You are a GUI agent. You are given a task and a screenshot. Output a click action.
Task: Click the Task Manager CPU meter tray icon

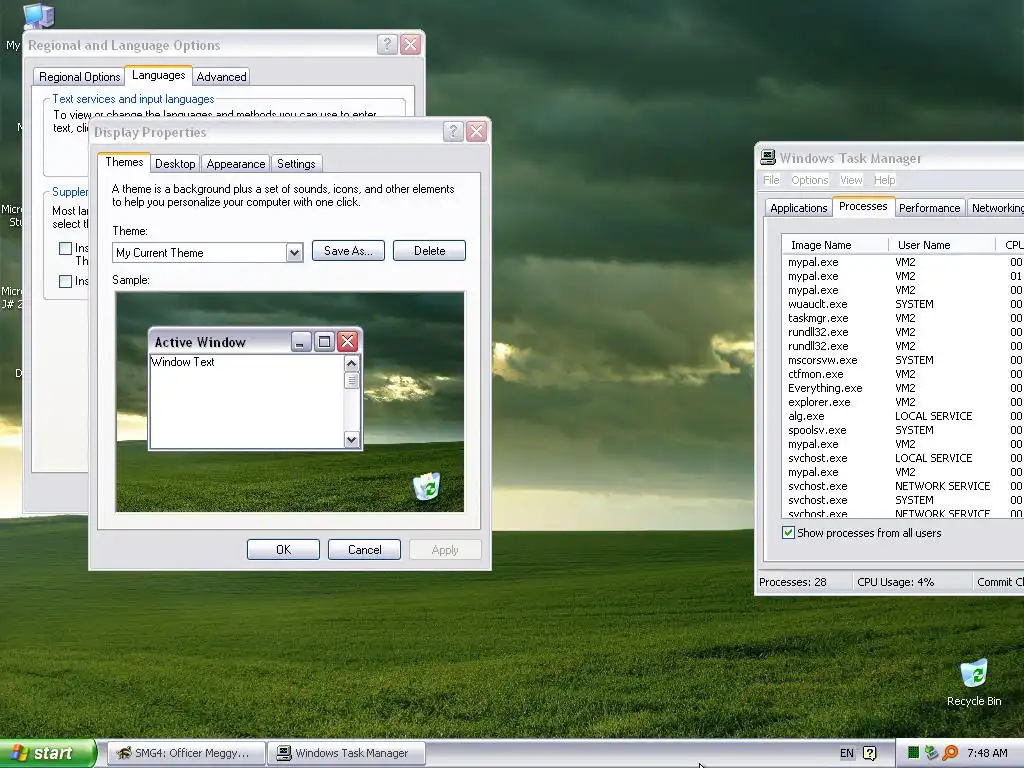point(913,753)
